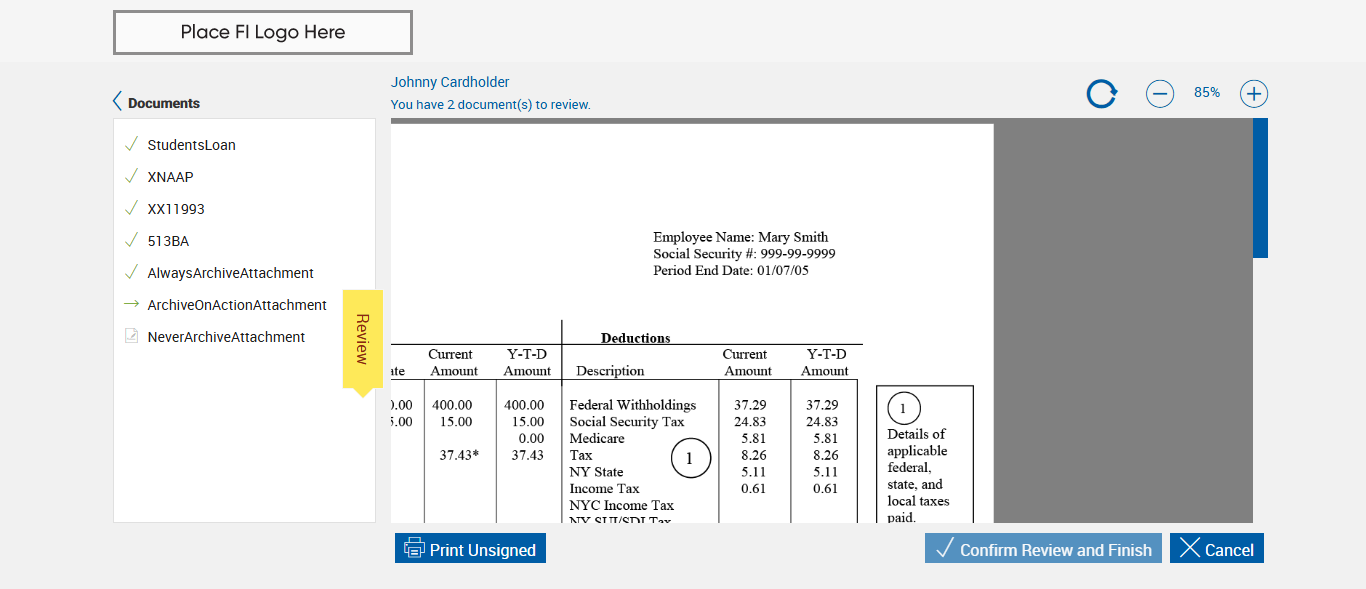Click the zoom in plus icon
This screenshot has width=1366, height=589.
point(1254,94)
